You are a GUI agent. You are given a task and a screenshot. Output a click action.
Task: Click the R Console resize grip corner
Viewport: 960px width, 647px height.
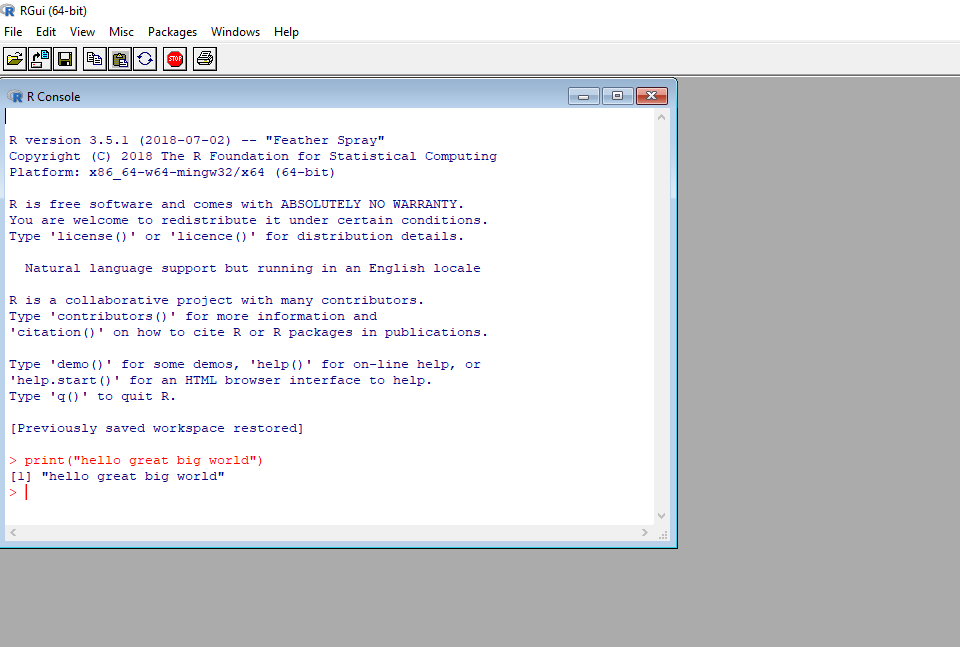pos(663,534)
